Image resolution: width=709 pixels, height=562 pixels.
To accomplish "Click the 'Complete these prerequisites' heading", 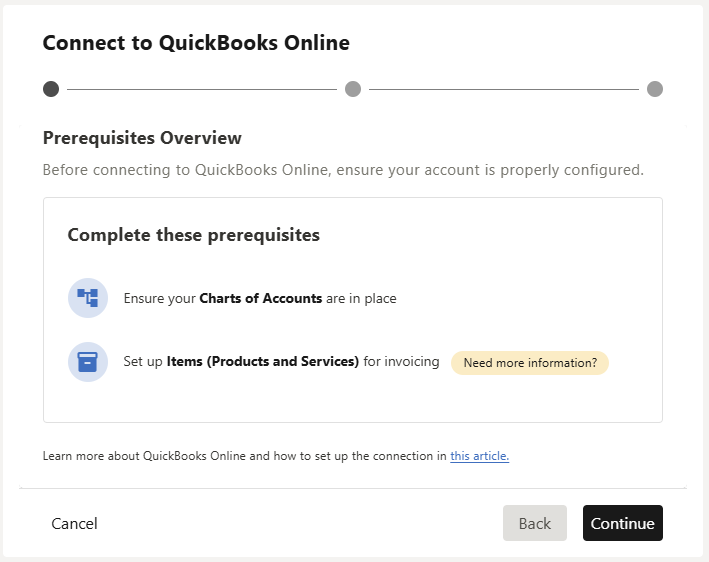I will coord(193,235).
